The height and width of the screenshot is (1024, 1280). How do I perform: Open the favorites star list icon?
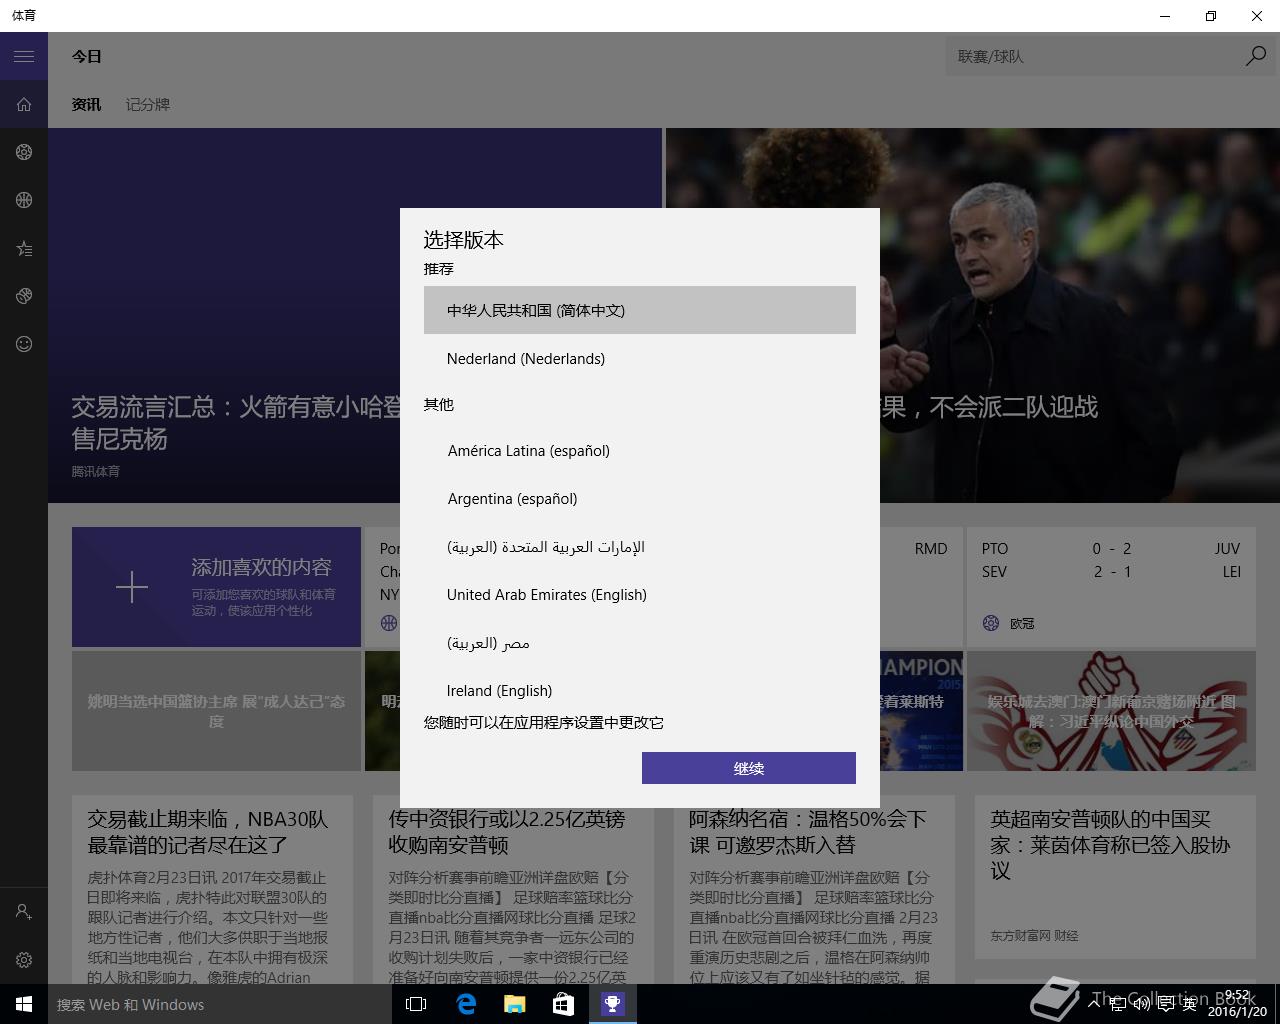click(x=24, y=248)
